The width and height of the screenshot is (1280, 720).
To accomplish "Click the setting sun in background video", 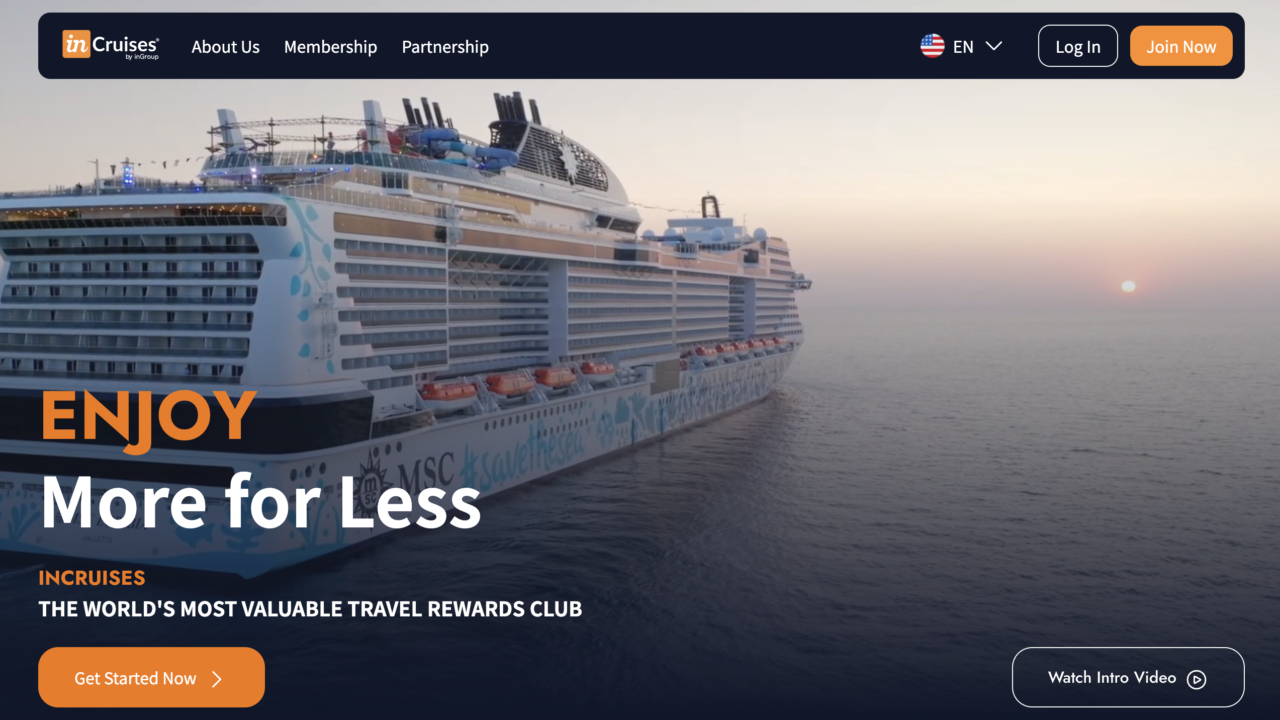I will click(x=1128, y=286).
